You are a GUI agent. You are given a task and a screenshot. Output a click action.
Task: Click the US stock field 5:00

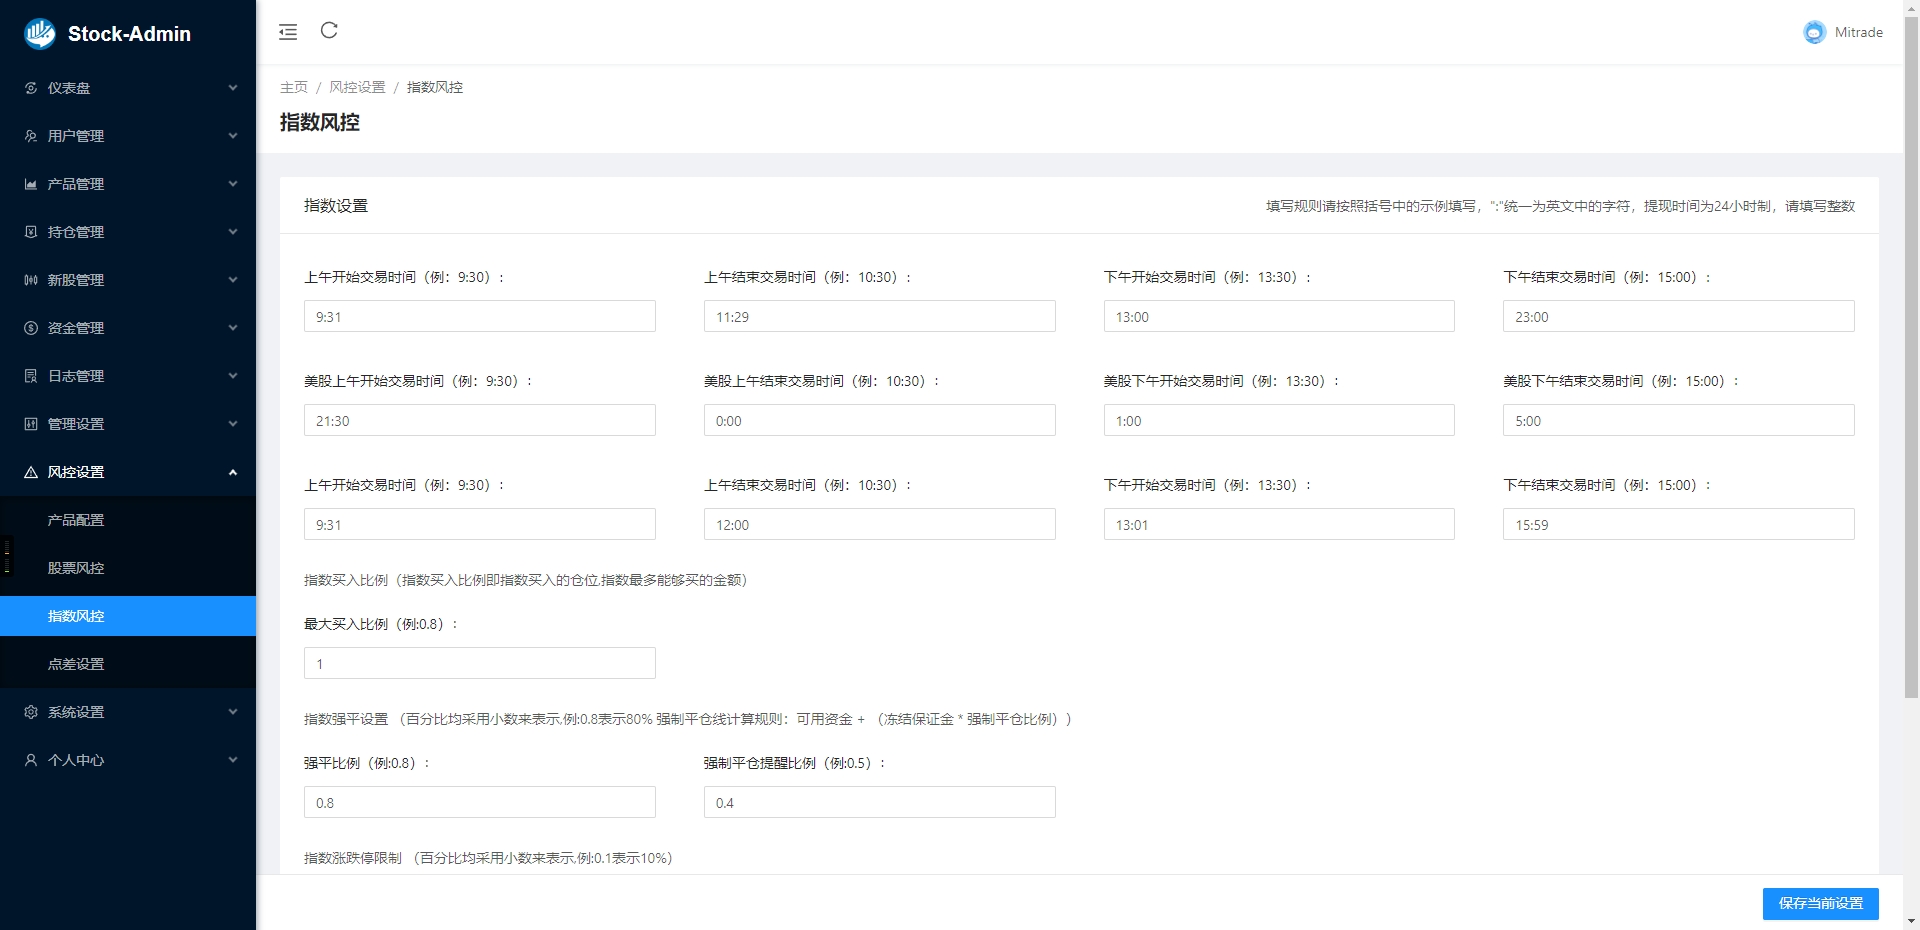tap(1679, 420)
